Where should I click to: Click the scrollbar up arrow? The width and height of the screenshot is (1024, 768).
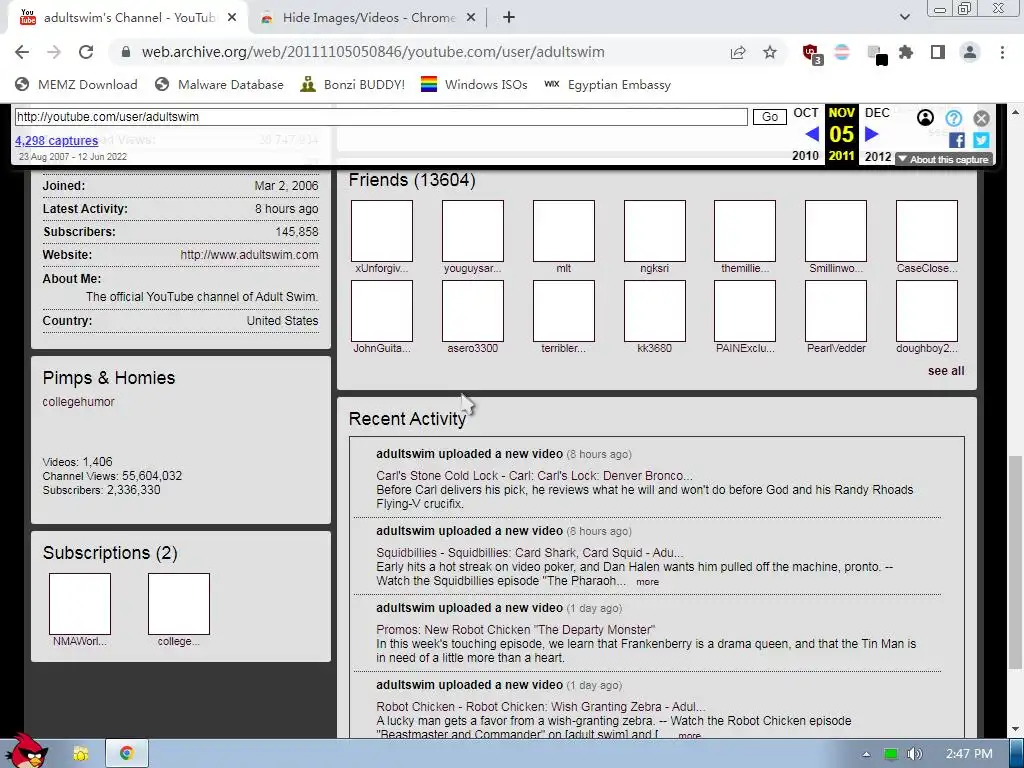click(x=1015, y=112)
